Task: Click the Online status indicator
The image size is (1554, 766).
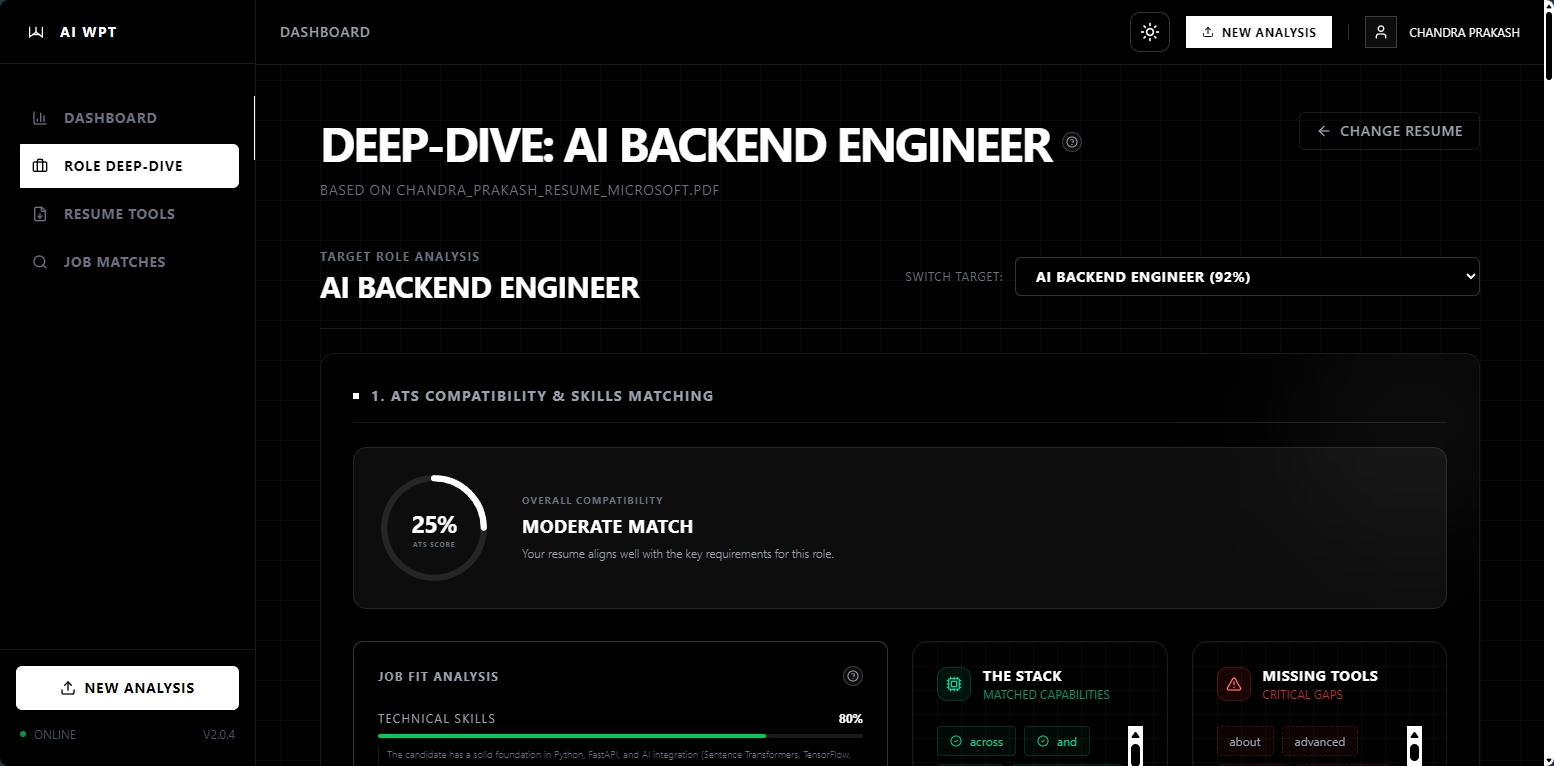Action: tap(48, 735)
